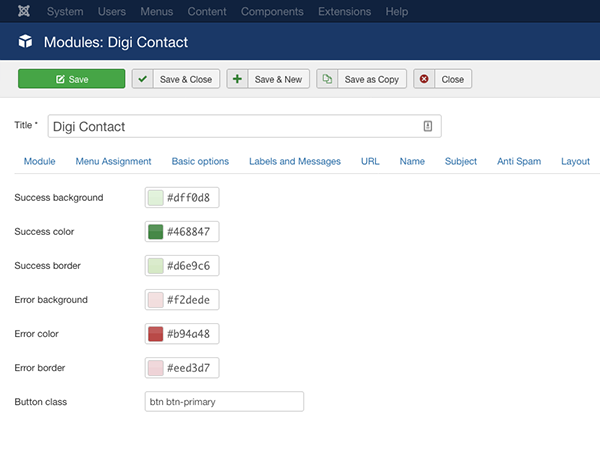Screen dimensions: 600x450
Task: Switch to the URL tab
Action: click(370, 161)
